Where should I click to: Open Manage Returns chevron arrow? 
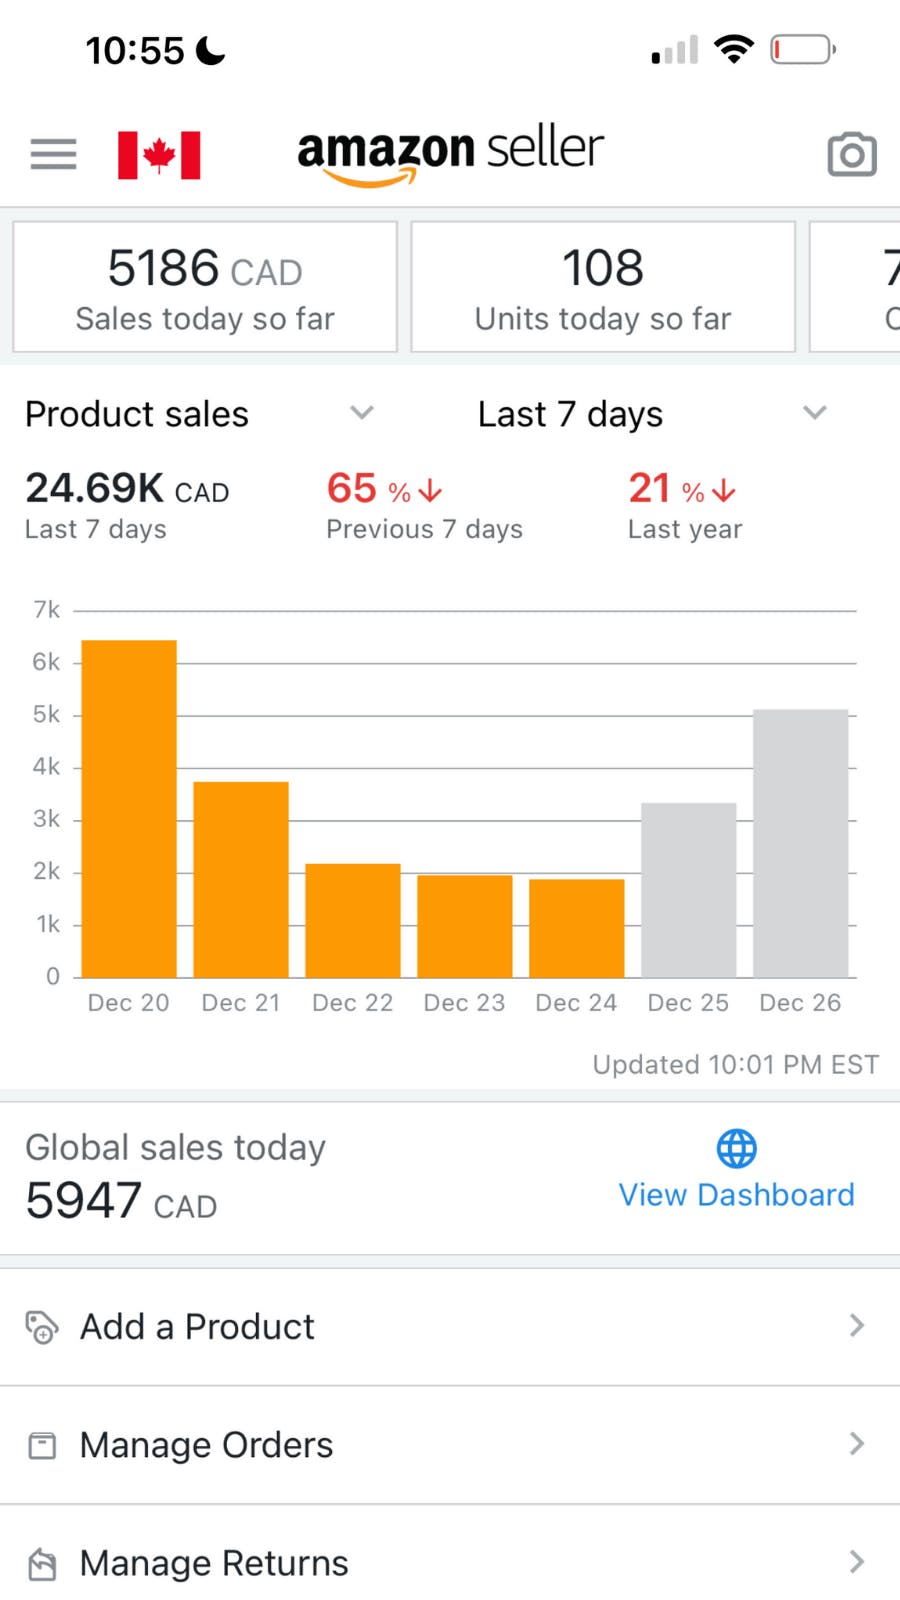pos(856,1562)
